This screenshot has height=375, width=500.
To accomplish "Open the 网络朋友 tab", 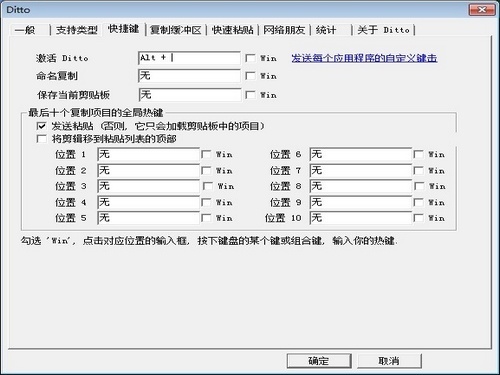I will 284,30.
